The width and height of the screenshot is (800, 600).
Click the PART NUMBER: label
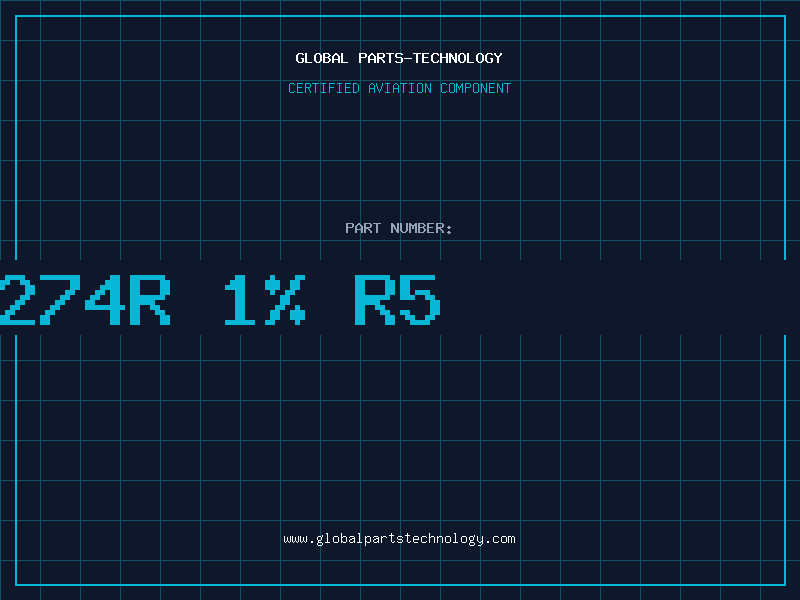tap(398, 228)
